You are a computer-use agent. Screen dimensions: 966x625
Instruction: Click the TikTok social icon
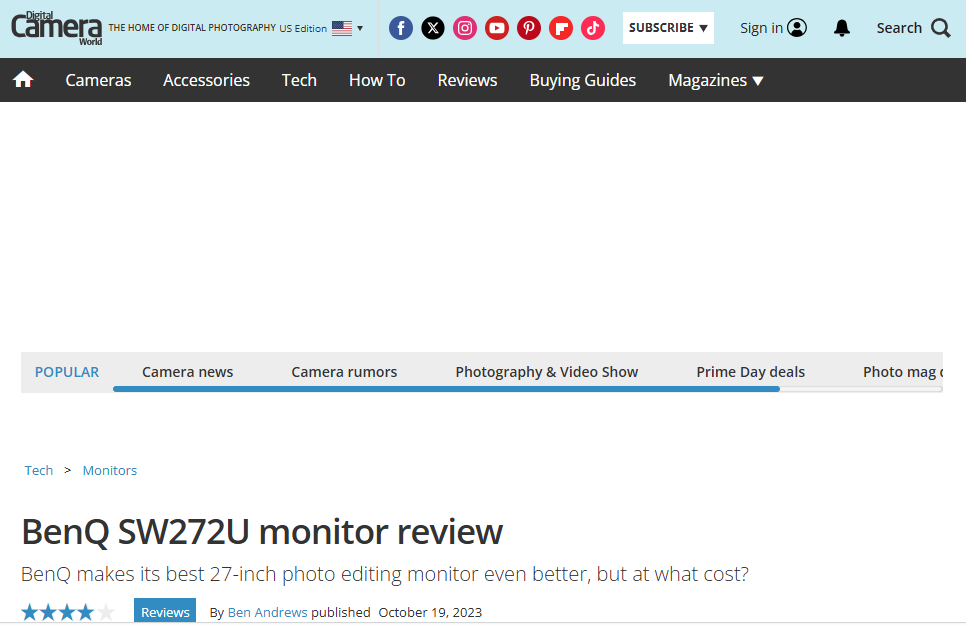592,27
